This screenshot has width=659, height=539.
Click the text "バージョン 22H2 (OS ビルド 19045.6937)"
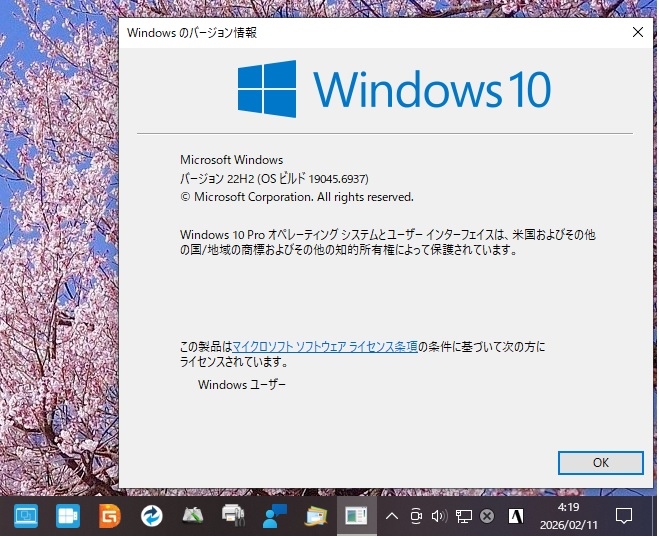point(275,180)
